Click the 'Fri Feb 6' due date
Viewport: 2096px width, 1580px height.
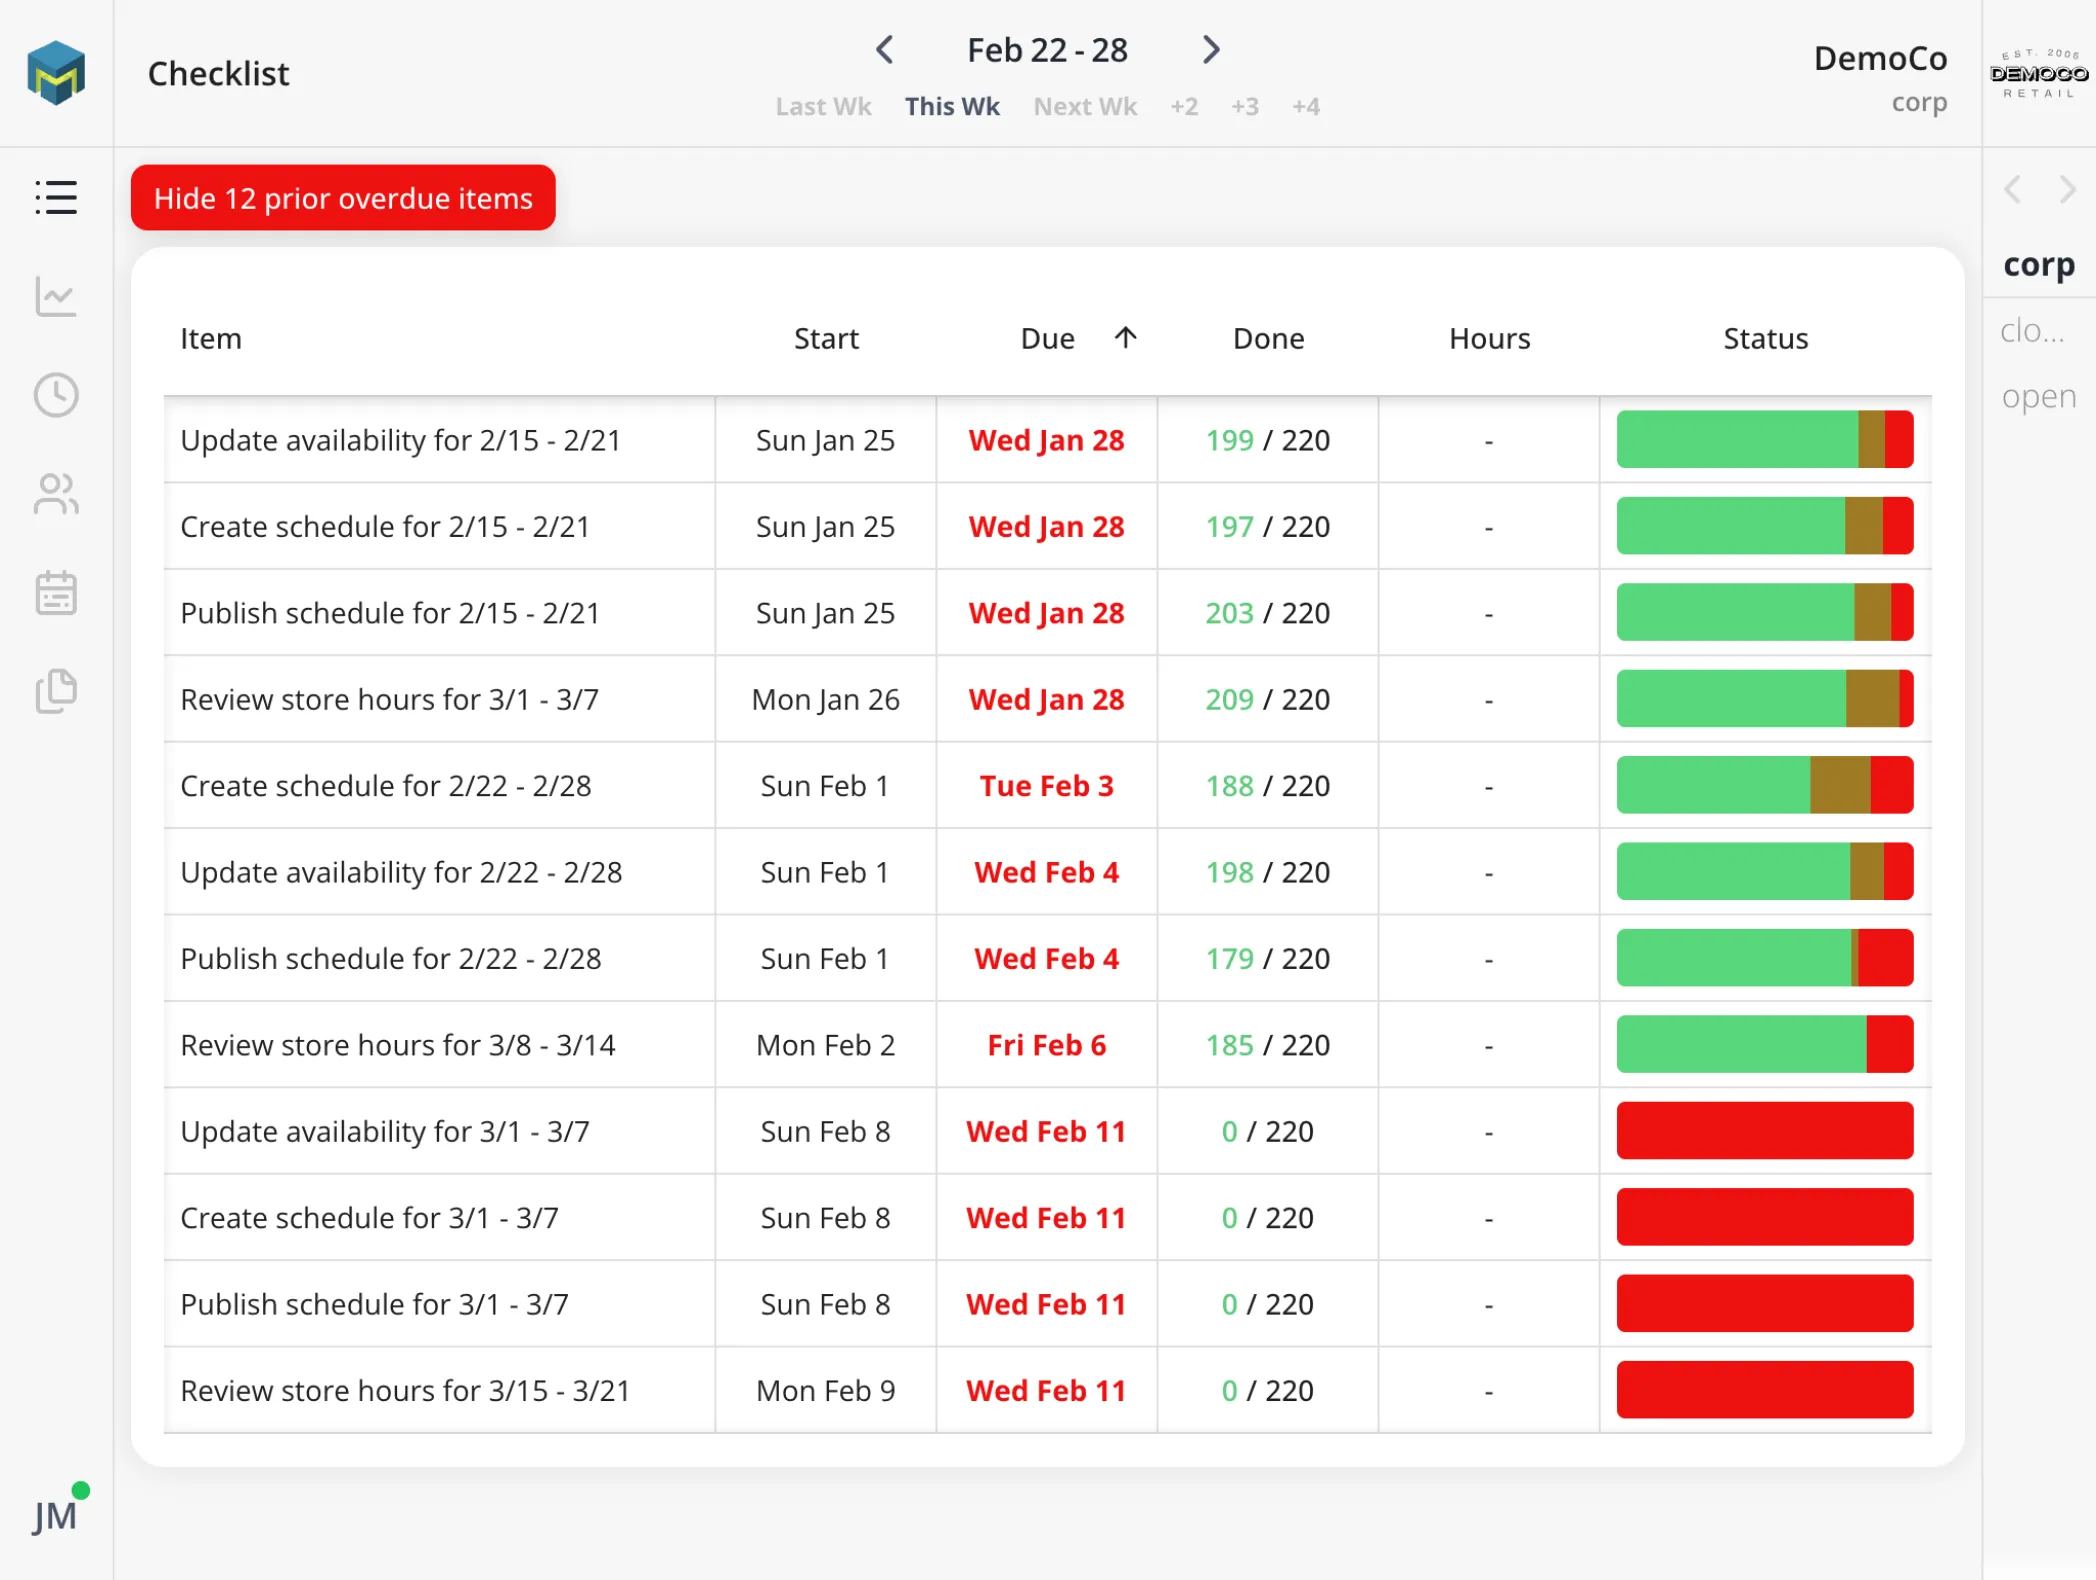tap(1046, 1045)
